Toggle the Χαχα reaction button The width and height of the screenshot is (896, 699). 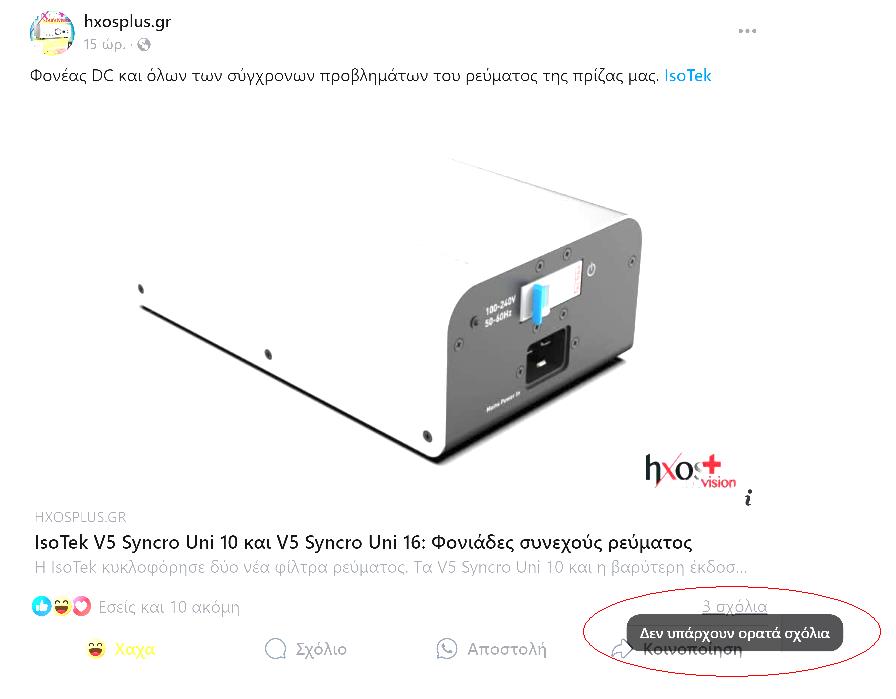tap(121, 649)
